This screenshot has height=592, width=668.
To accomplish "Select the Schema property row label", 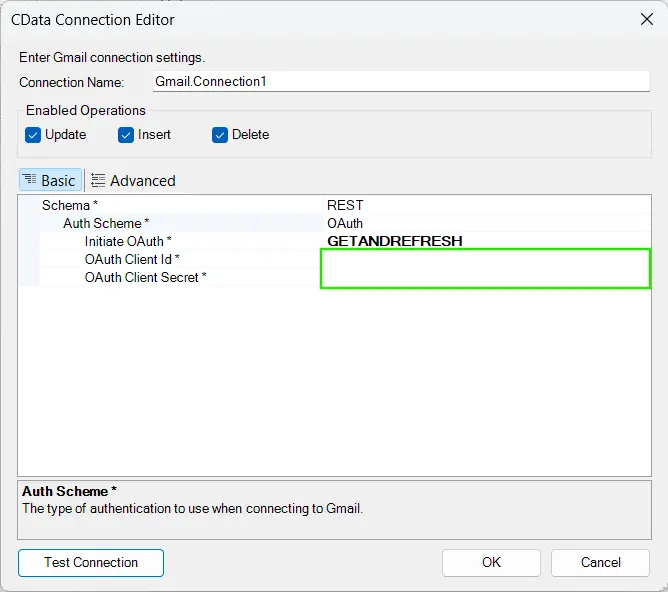I will click(69, 205).
